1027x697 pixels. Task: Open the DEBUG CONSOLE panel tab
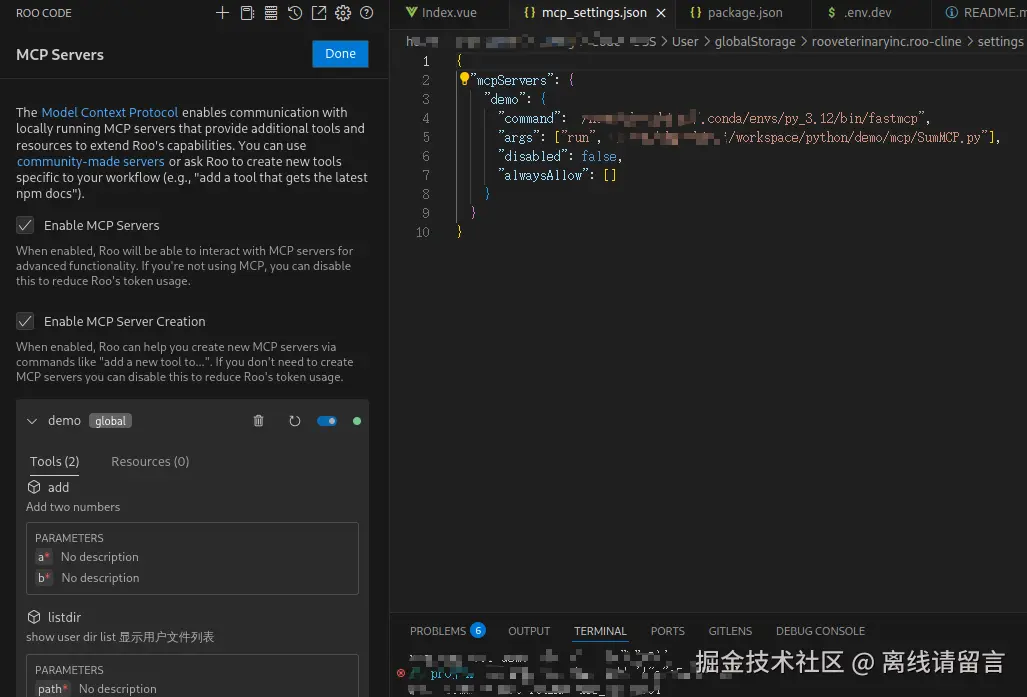(820, 631)
